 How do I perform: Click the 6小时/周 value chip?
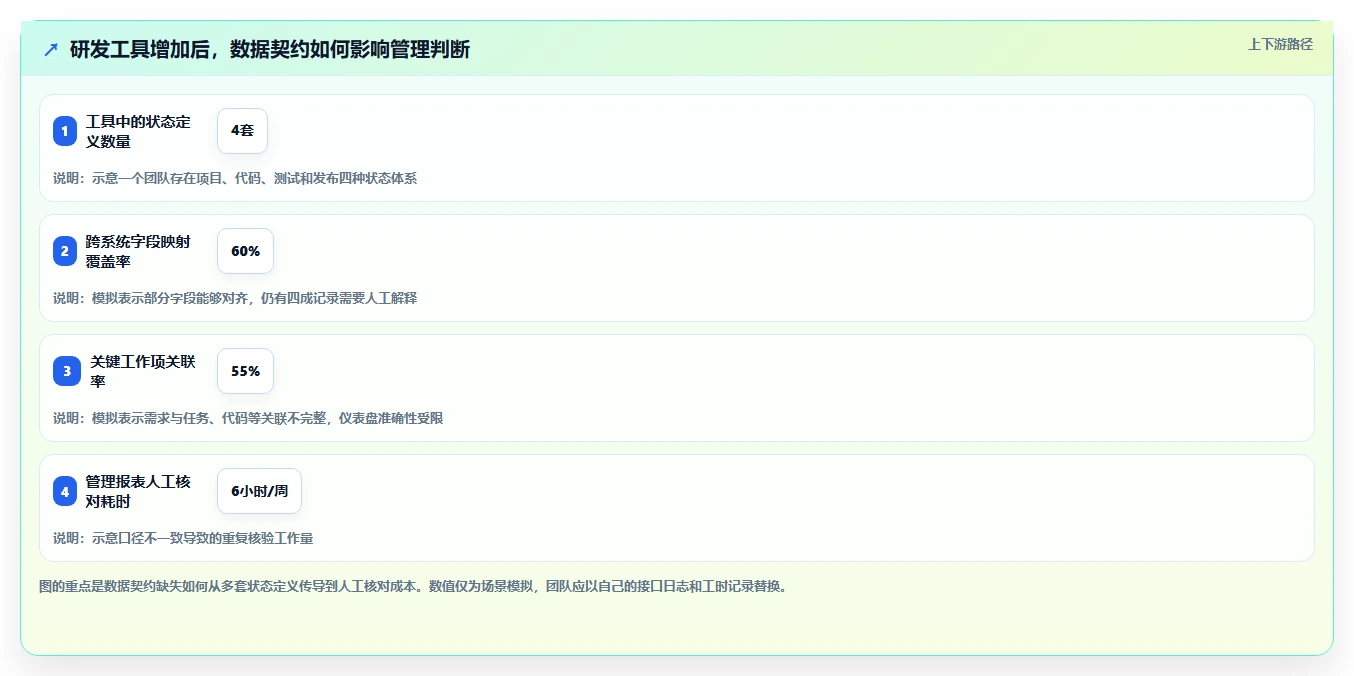[x=259, y=491]
